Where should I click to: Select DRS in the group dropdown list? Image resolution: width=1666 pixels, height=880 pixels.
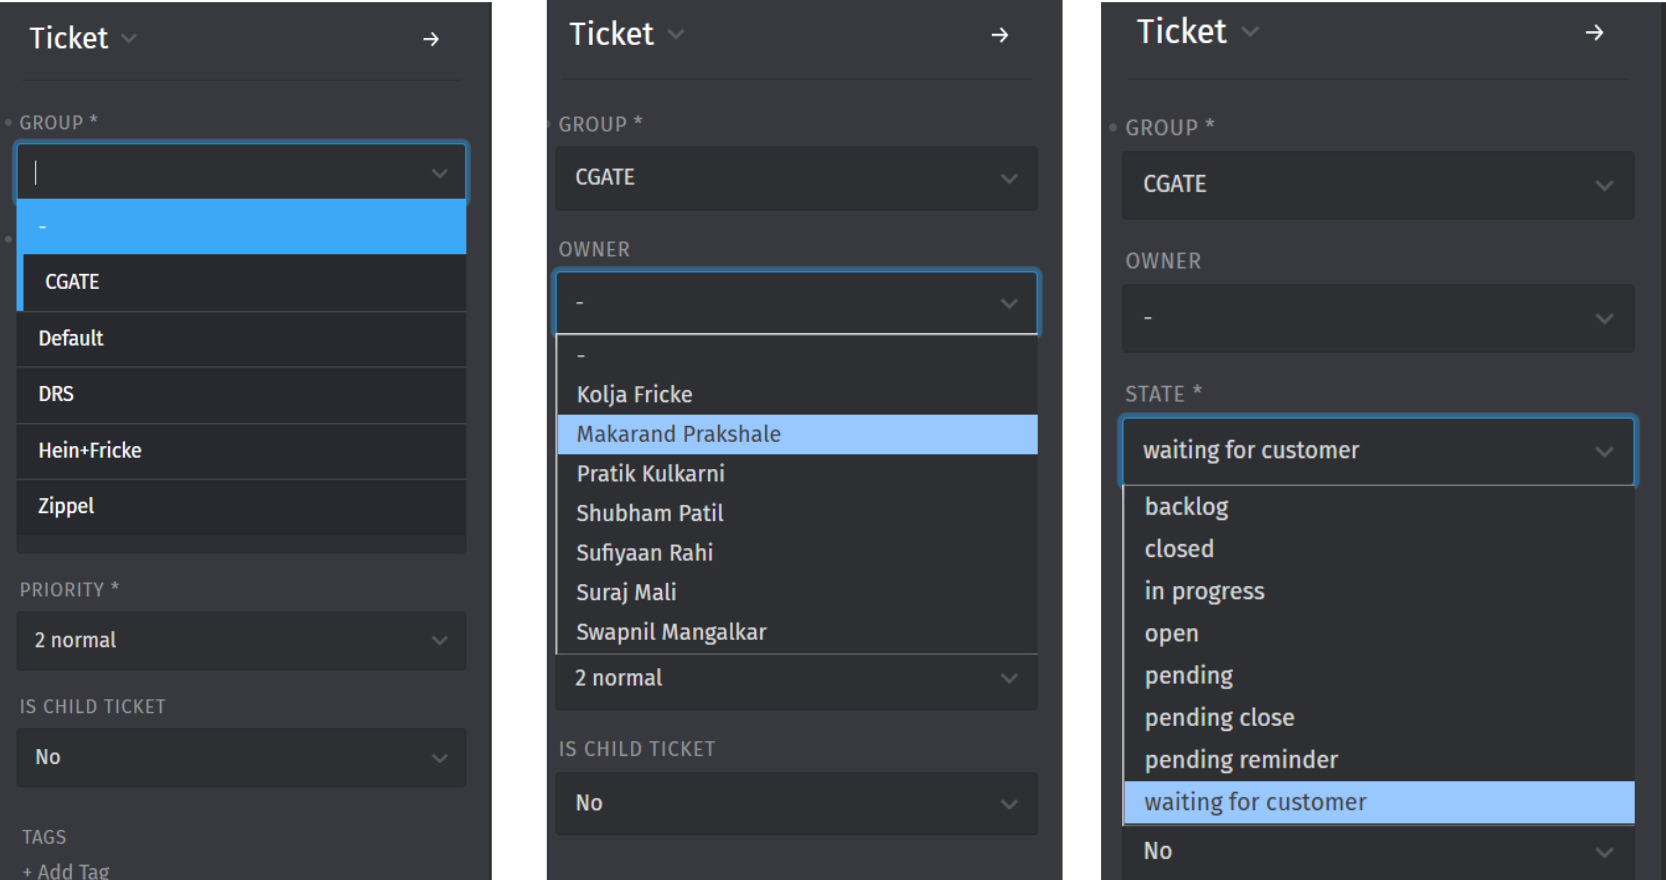tap(56, 394)
